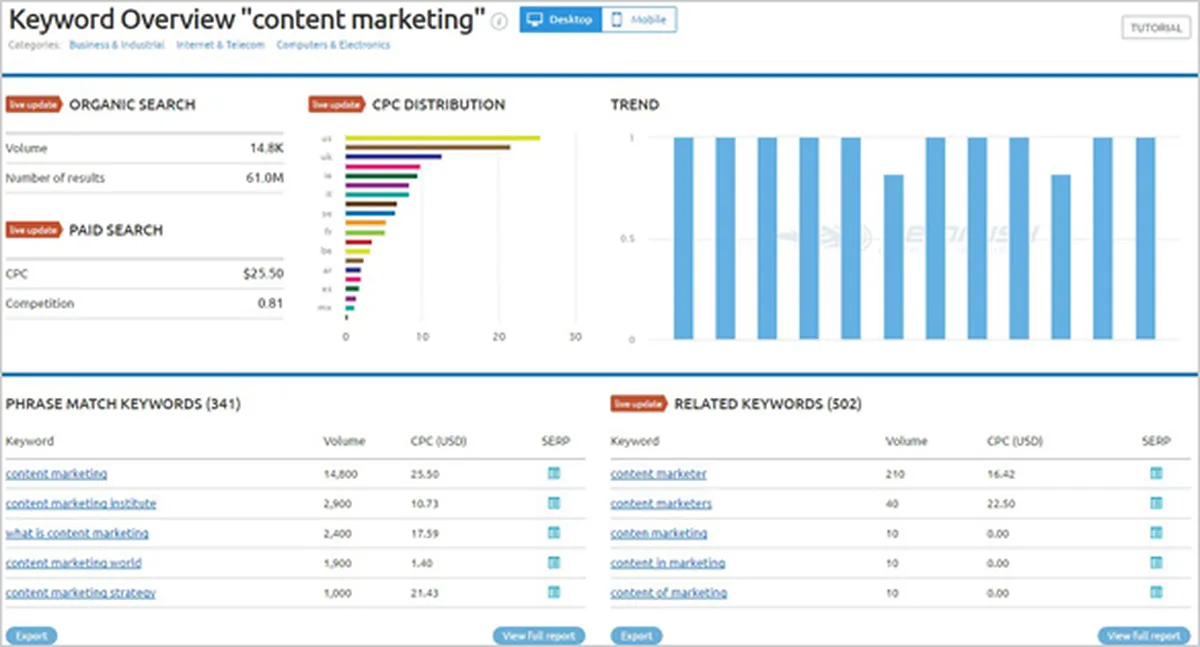Image resolution: width=1200 pixels, height=647 pixels.
Task: Select the 0.81 competition value
Action: coord(270,303)
